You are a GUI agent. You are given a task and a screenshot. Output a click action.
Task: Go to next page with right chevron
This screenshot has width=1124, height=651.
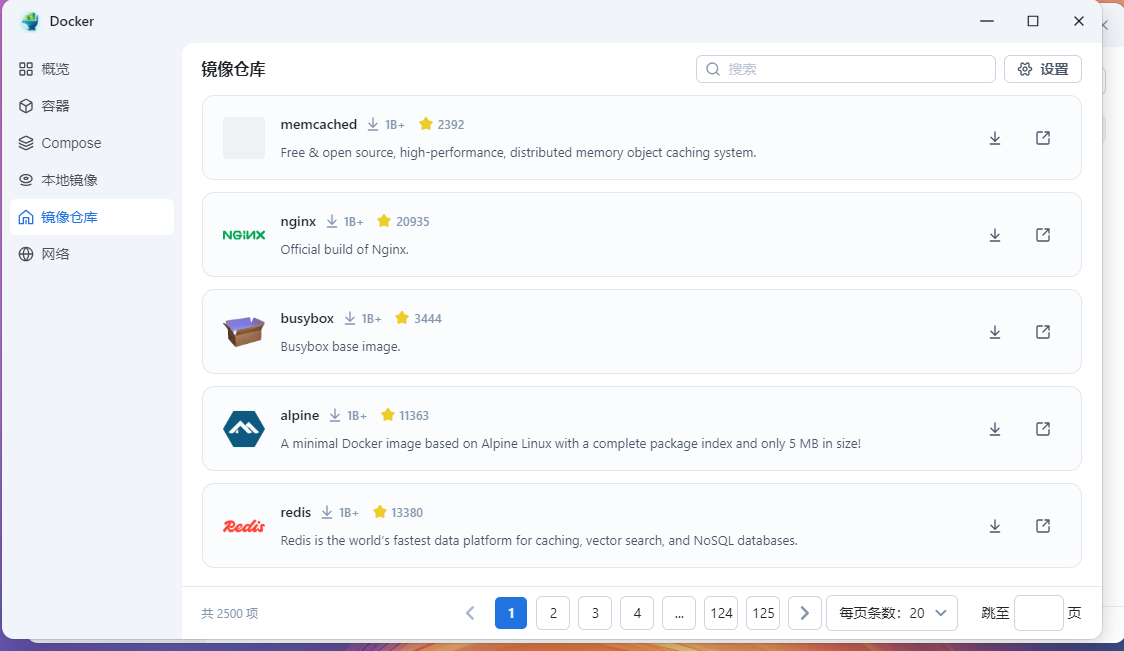point(805,613)
